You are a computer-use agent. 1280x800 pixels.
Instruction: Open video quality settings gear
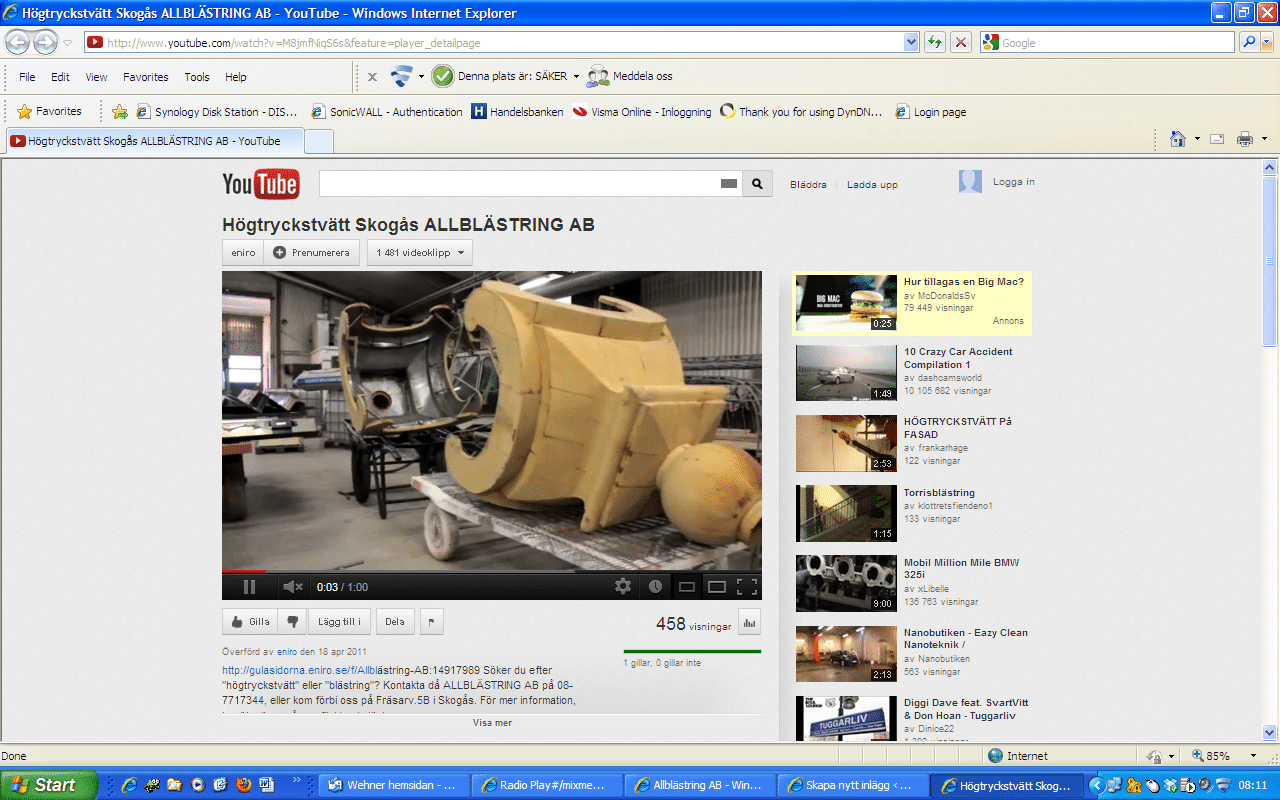click(623, 587)
